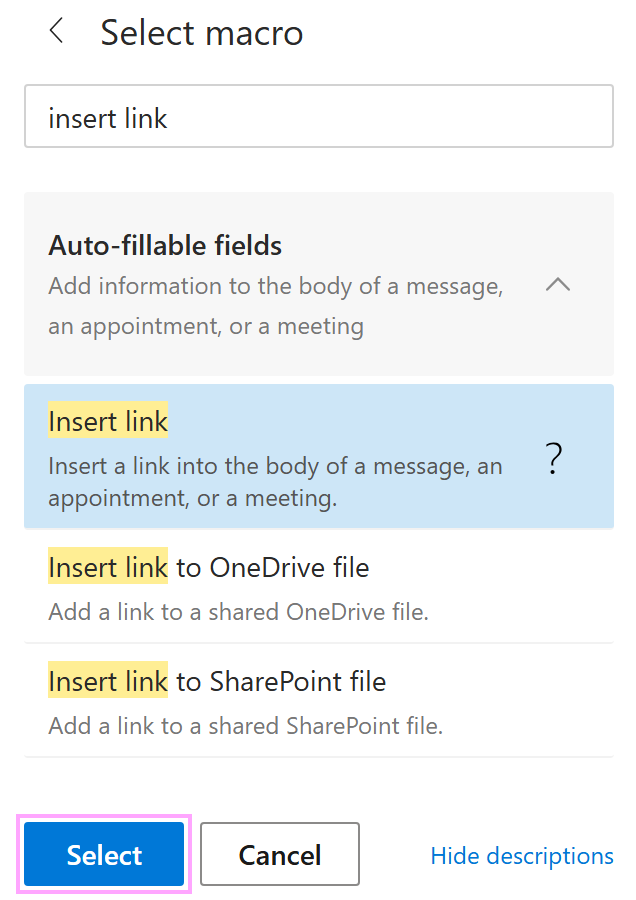
Task: Open help for Insert link macro
Action: [x=553, y=456]
